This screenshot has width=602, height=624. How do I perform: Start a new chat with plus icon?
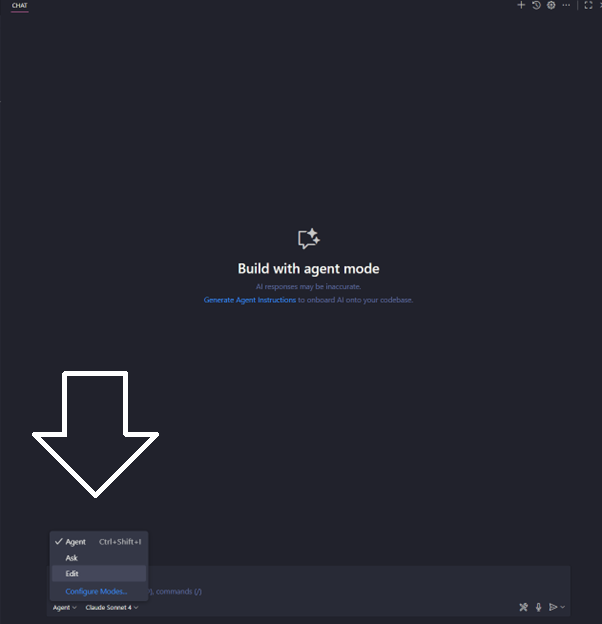click(521, 5)
